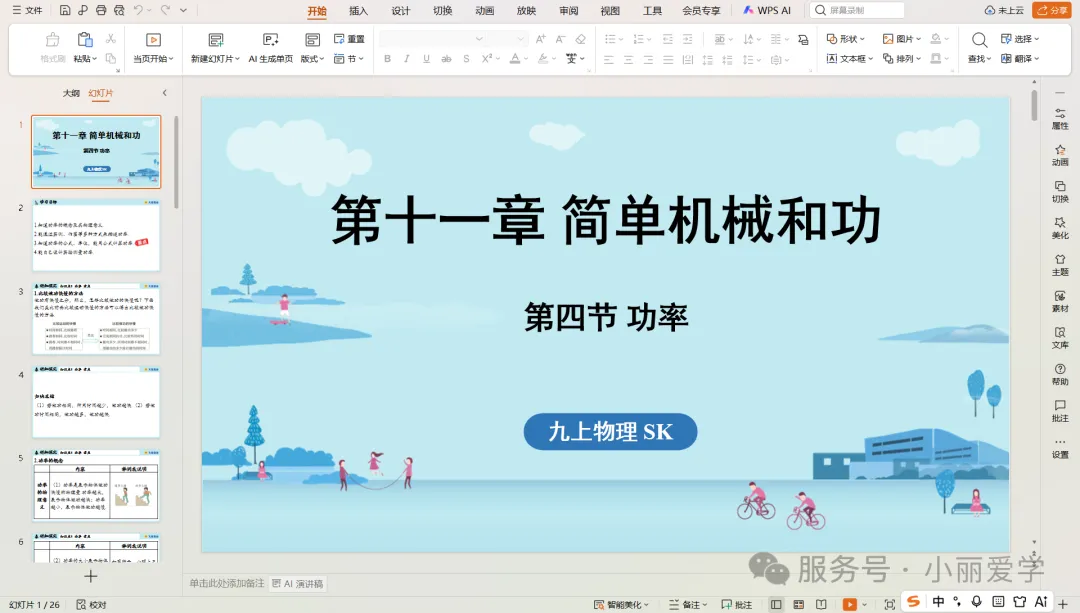Open the 新建幻灯片 new slide dropdown

[x=216, y=59]
